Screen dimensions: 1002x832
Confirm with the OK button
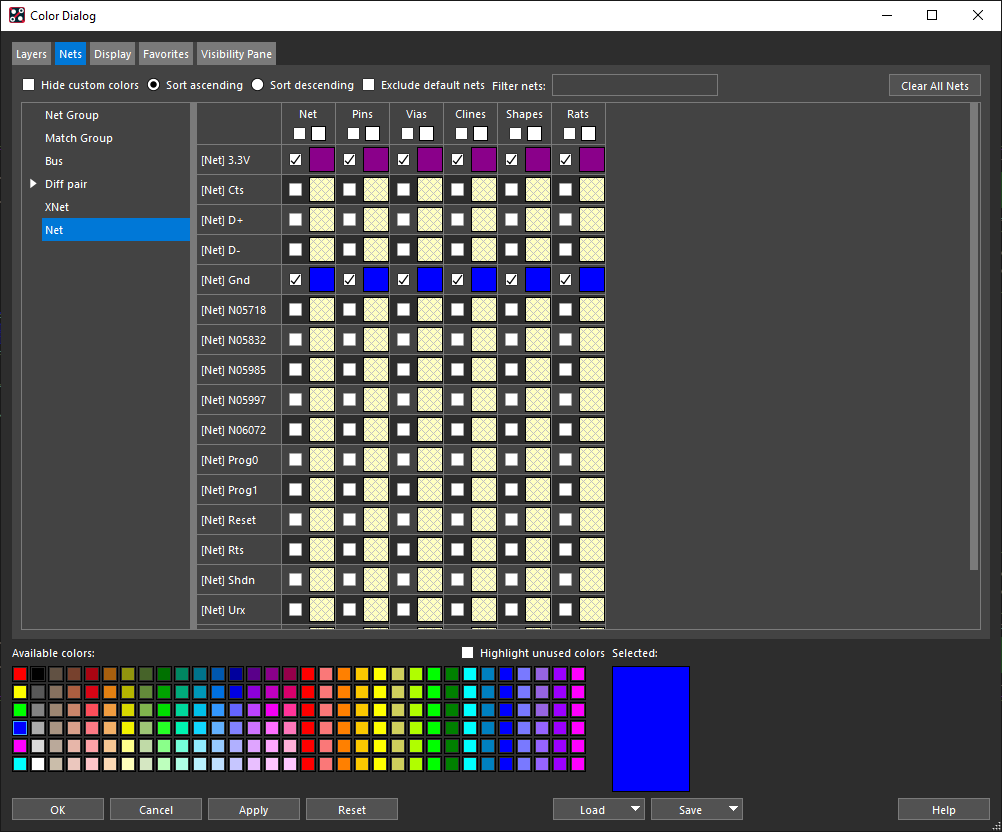(58, 810)
